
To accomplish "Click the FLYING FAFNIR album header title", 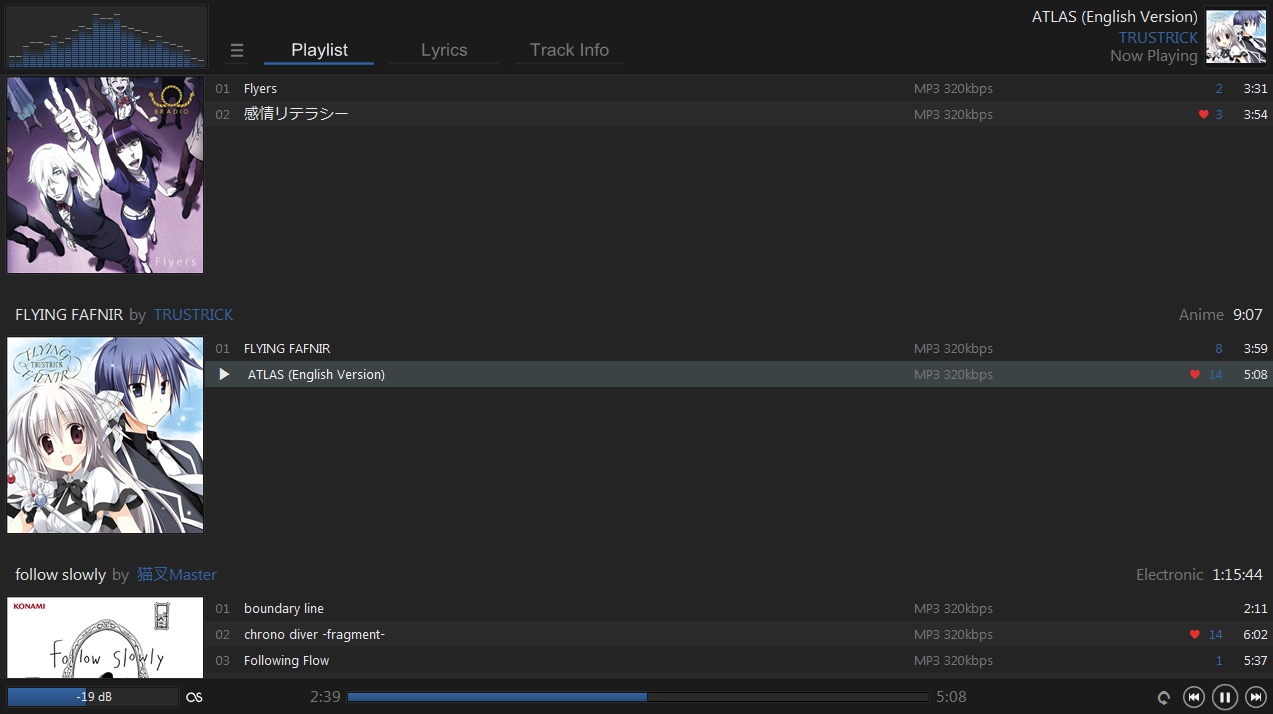I will (x=69, y=314).
